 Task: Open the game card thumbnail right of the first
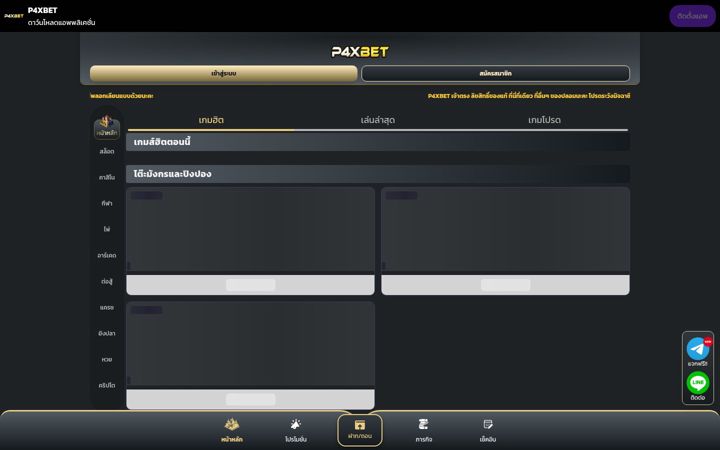[506, 230]
